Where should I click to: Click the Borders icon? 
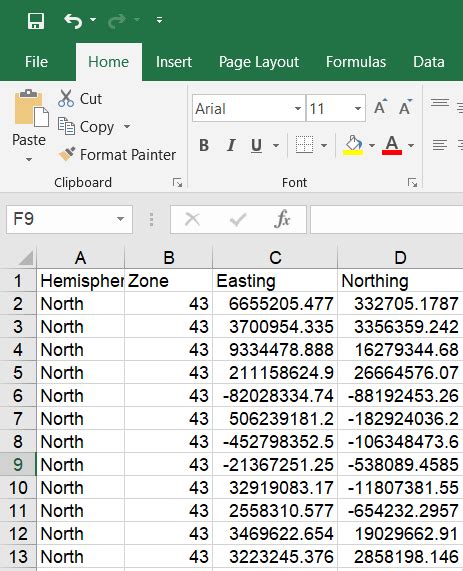[305, 145]
